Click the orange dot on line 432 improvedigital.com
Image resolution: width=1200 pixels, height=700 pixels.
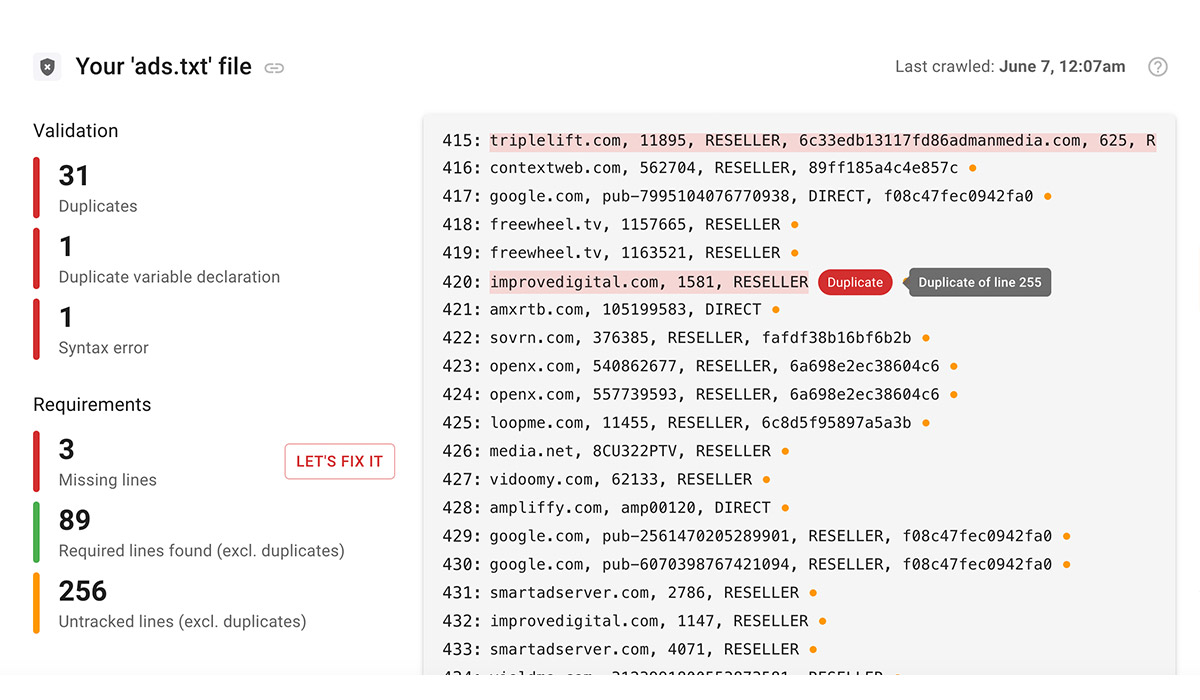[x=823, y=622]
